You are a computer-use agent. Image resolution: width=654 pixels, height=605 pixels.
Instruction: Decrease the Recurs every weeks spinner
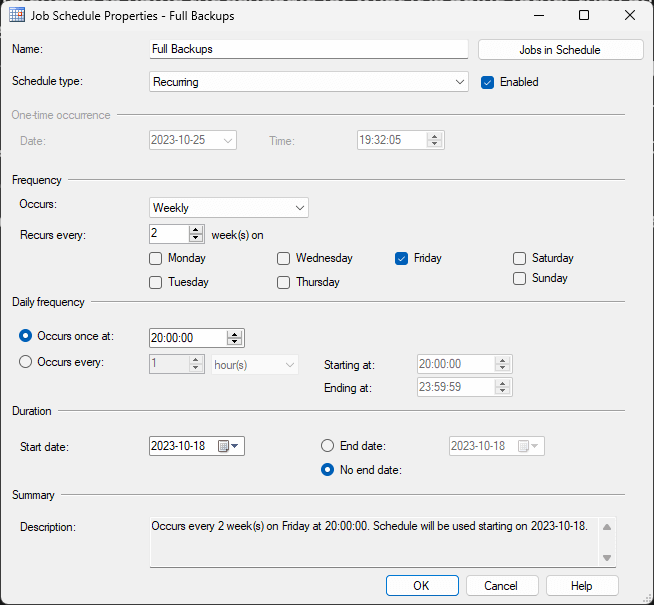tap(196, 239)
